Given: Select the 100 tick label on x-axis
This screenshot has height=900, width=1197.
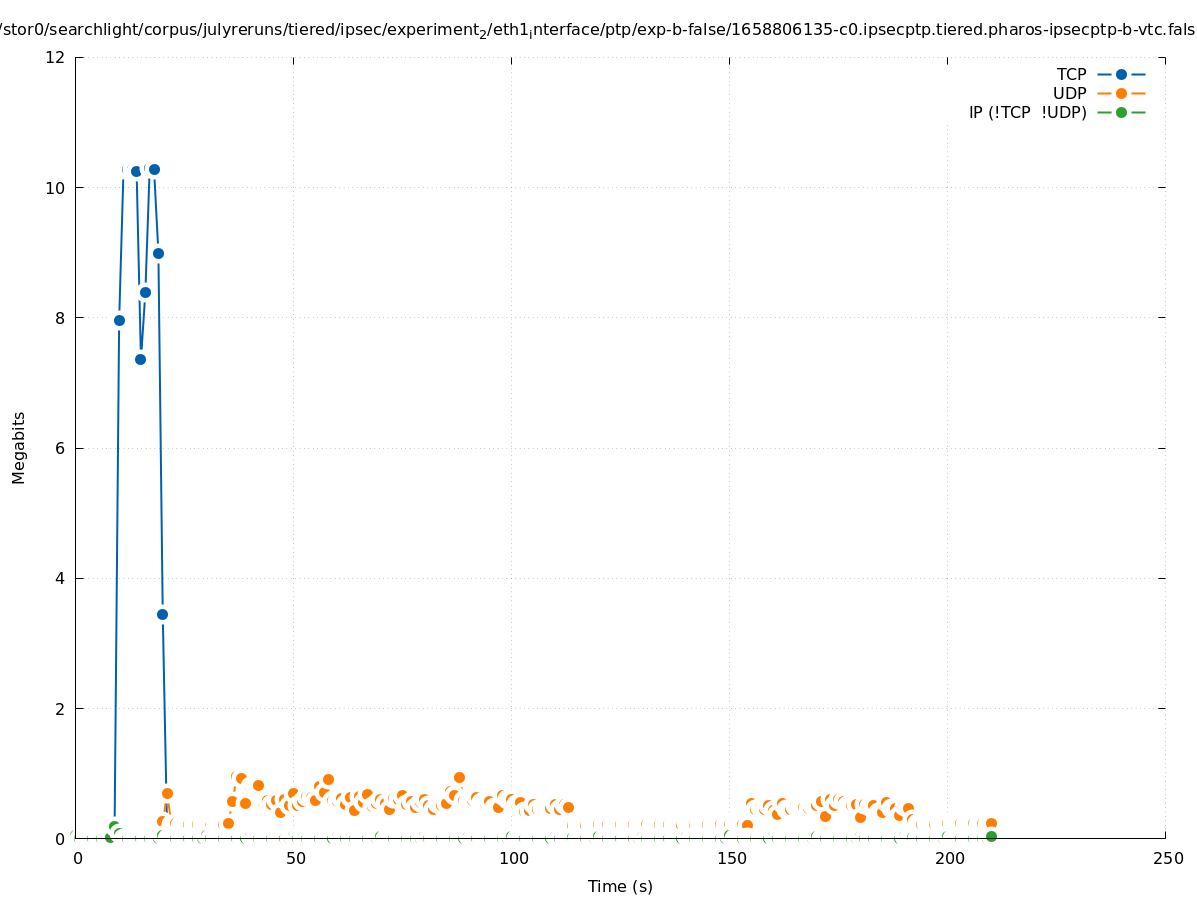Looking at the screenshot, I should (512, 858).
